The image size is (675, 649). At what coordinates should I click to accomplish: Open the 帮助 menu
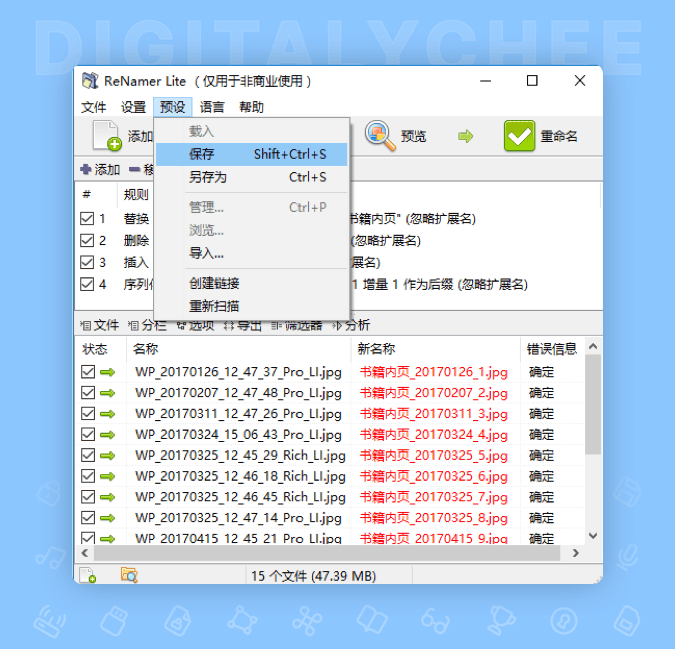point(251,107)
